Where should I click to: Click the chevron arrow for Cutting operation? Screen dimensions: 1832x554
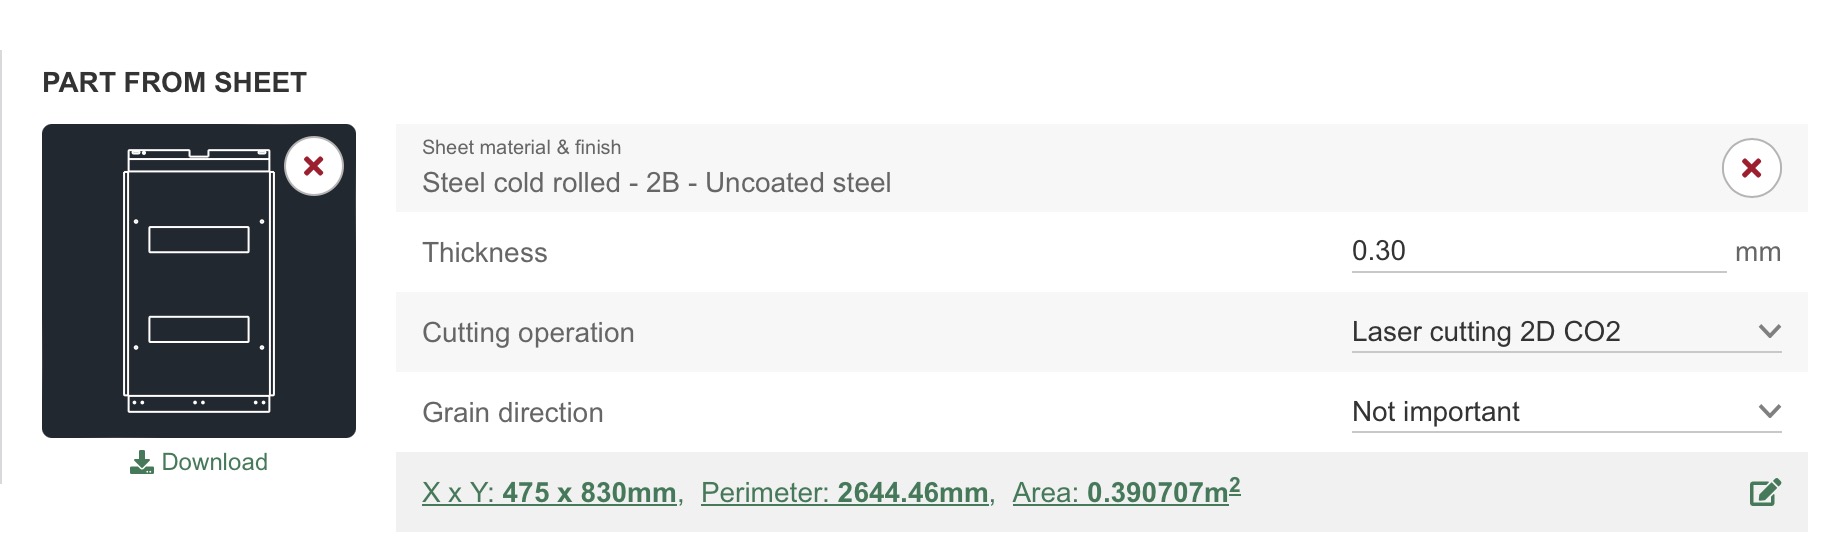(1769, 332)
